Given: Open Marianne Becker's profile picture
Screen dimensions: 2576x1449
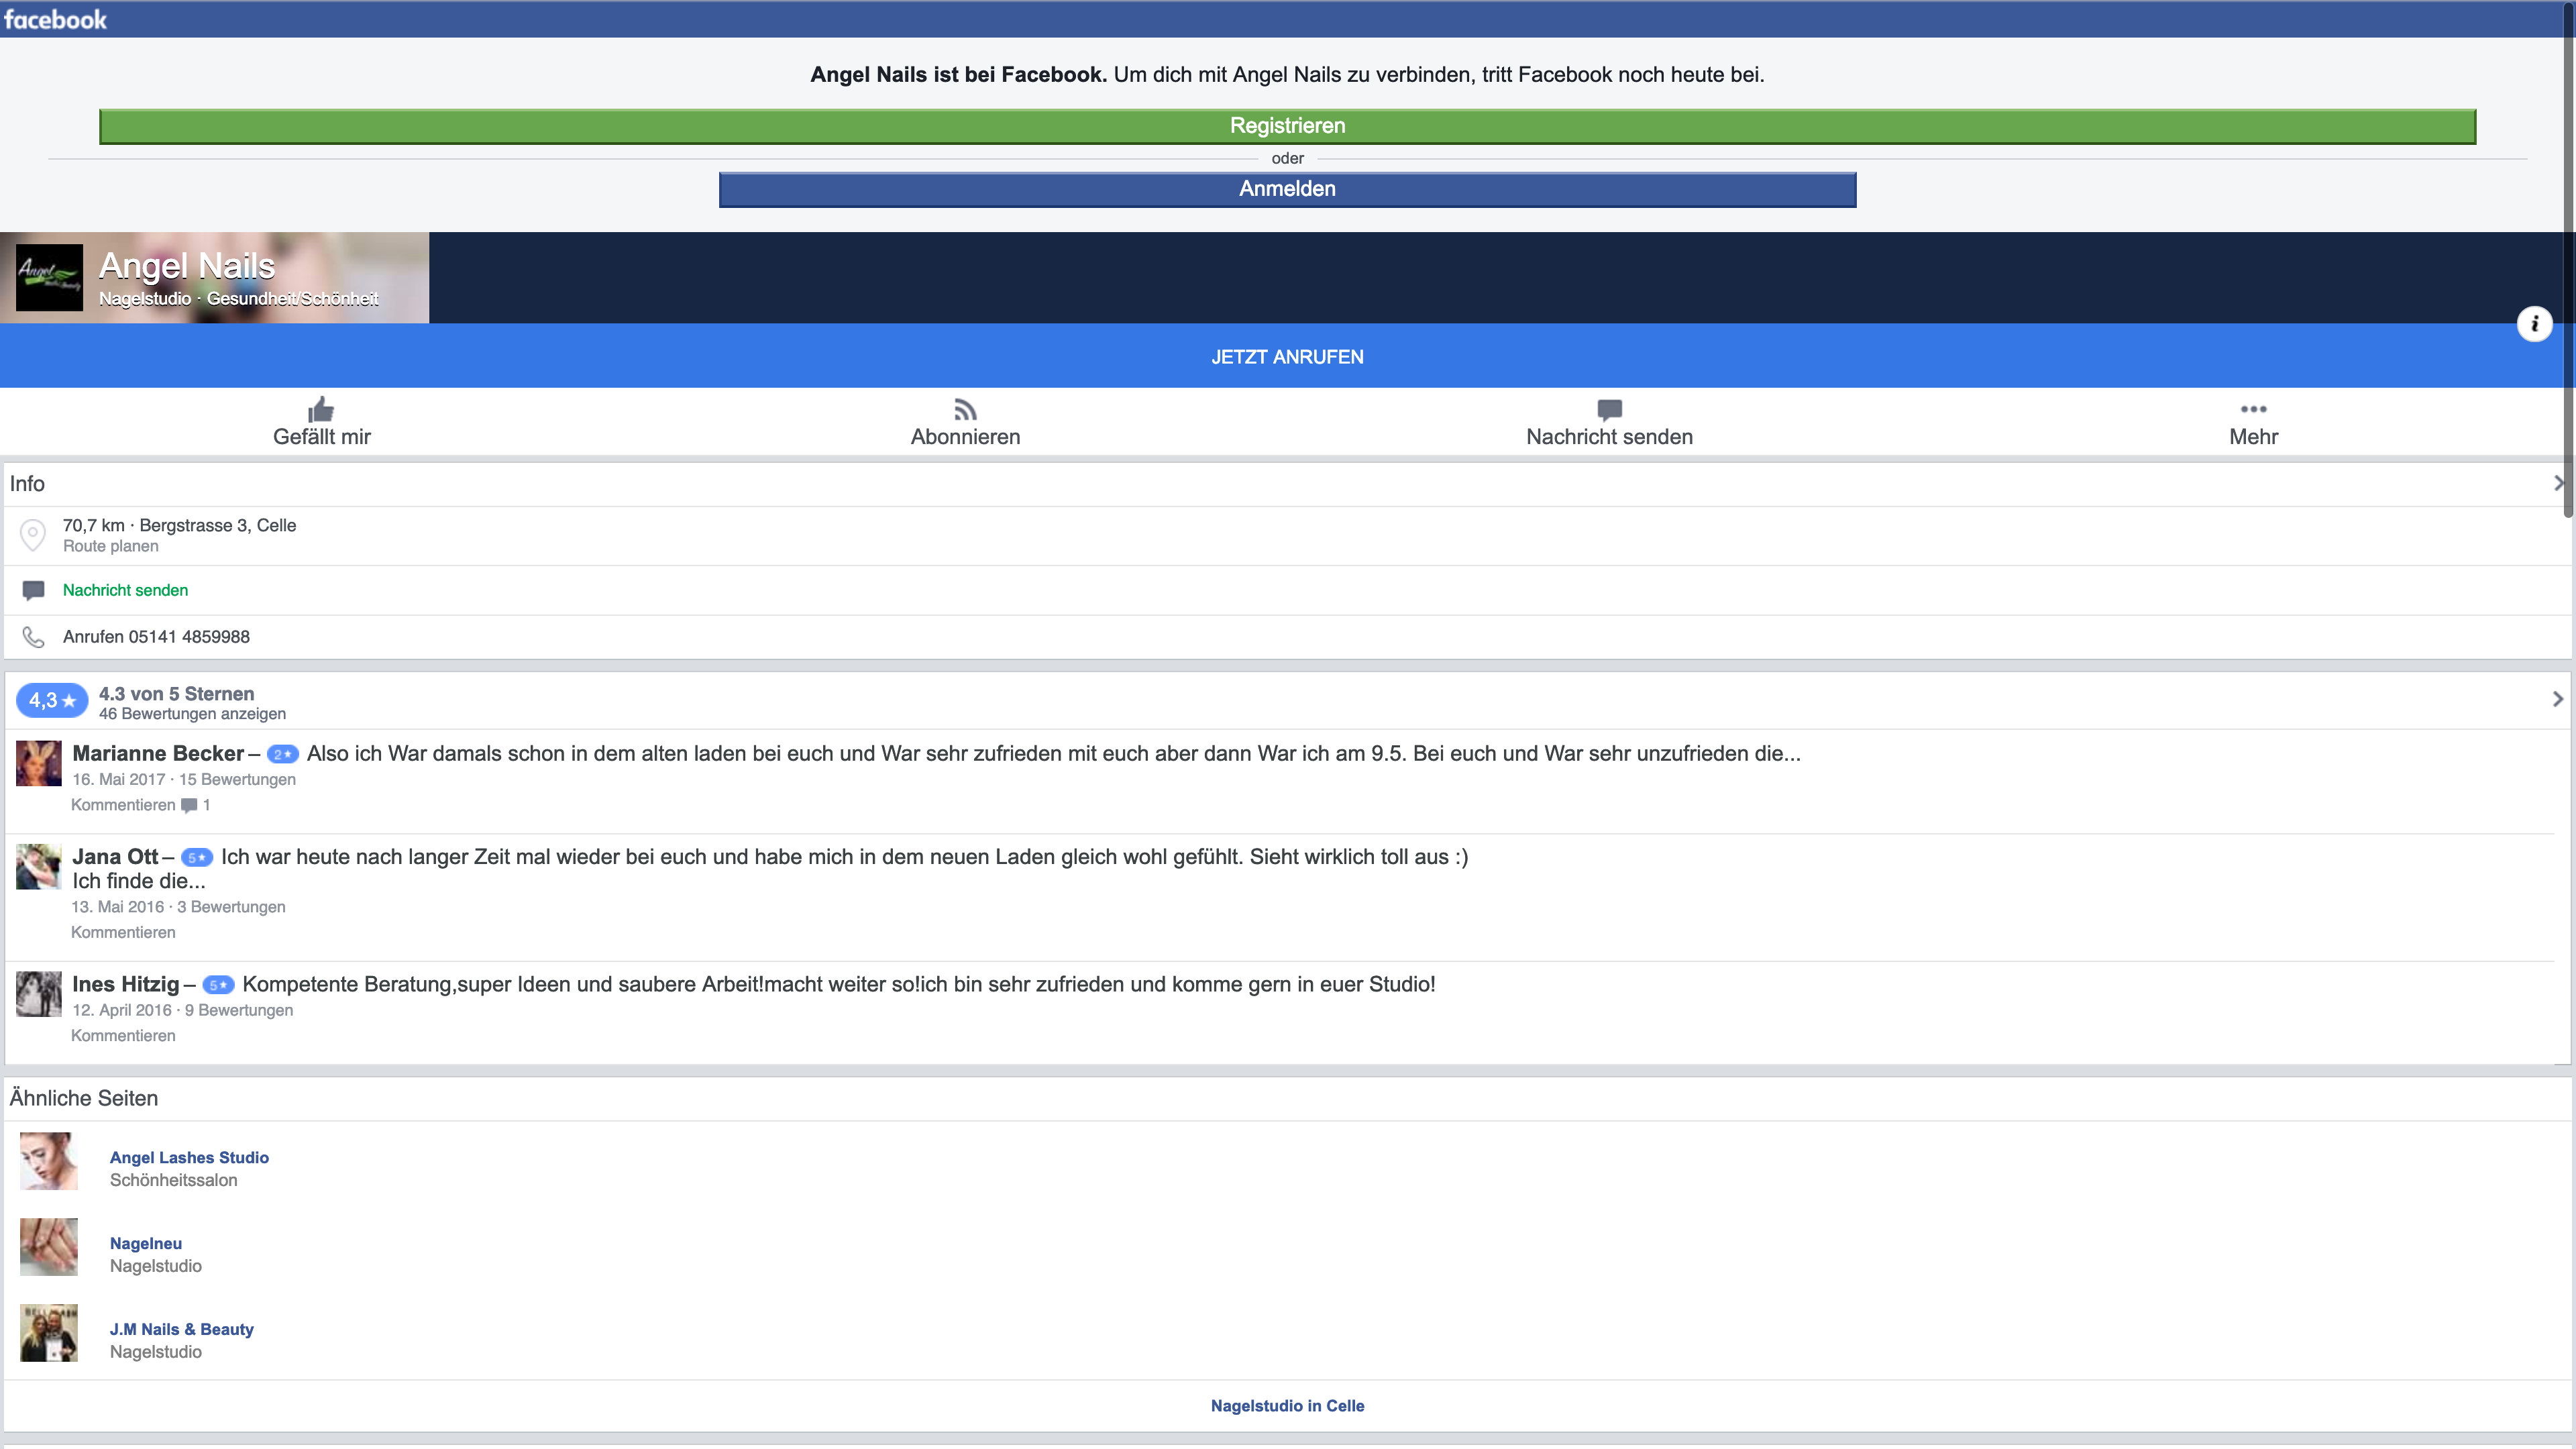Looking at the screenshot, I should [x=39, y=764].
